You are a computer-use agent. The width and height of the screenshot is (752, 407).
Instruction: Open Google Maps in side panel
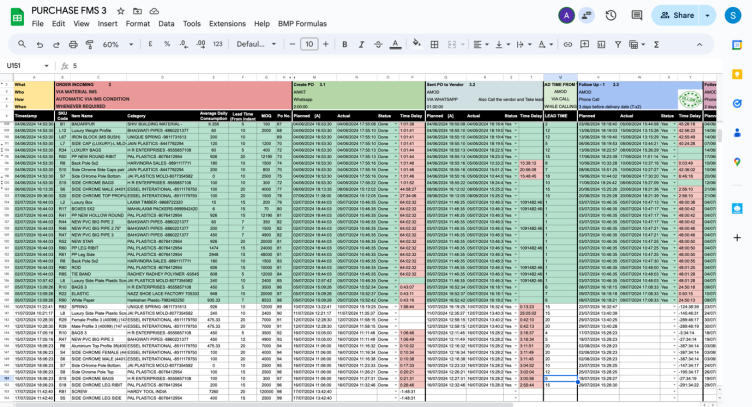[737, 162]
